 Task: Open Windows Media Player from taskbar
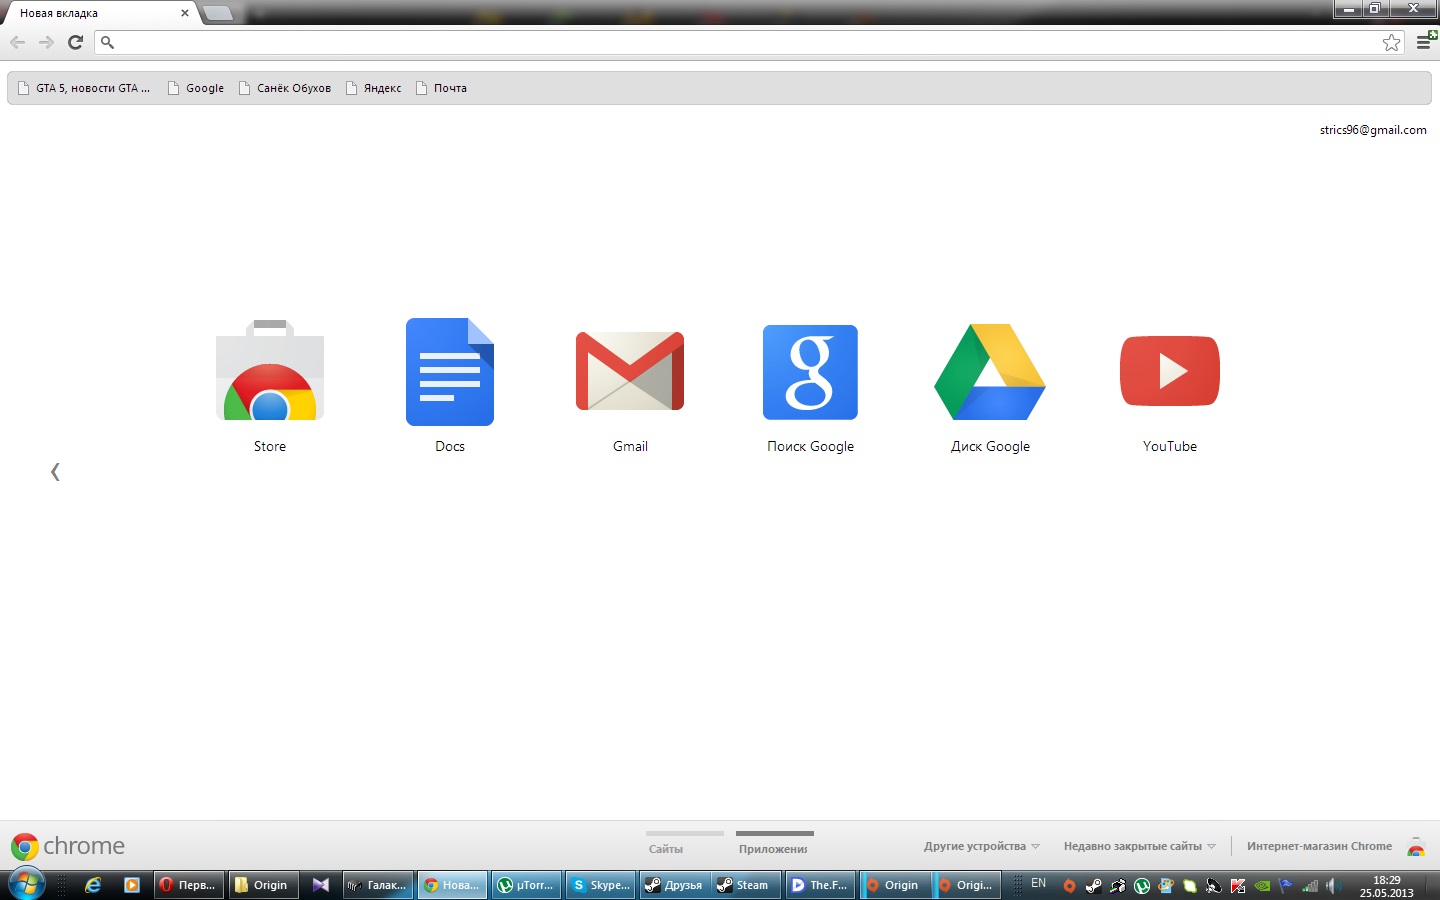coord(131,885)
